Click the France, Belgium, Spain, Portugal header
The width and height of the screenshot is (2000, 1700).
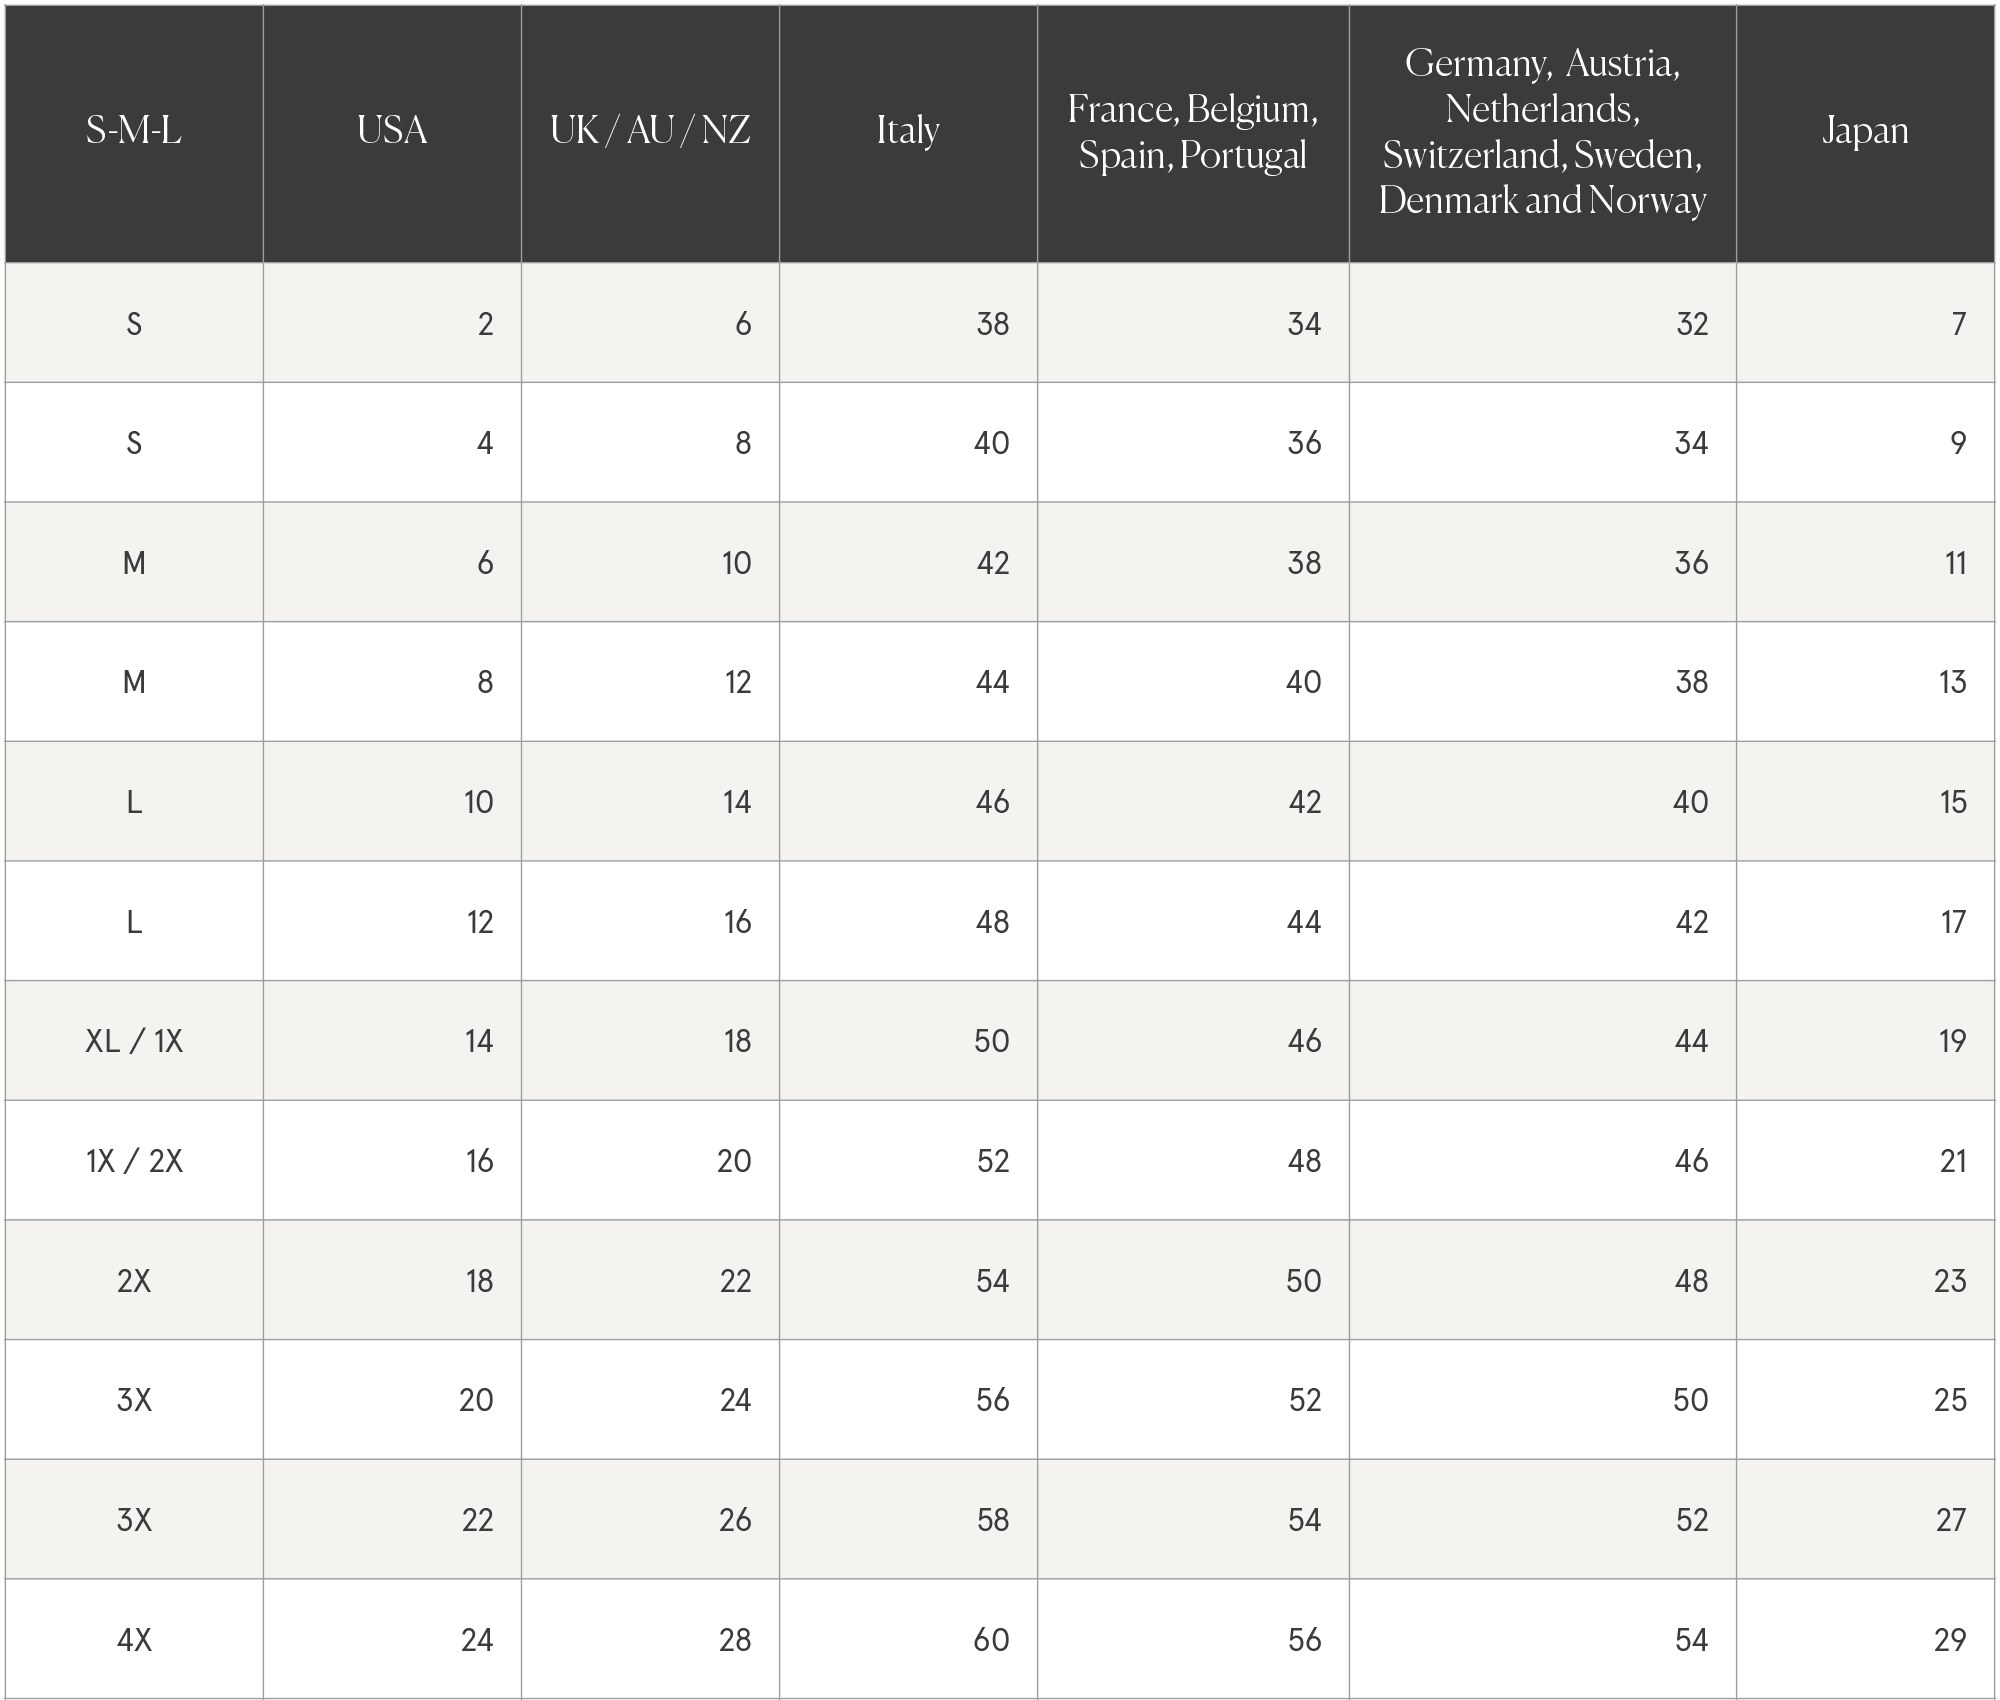[x=1192, y=132]
